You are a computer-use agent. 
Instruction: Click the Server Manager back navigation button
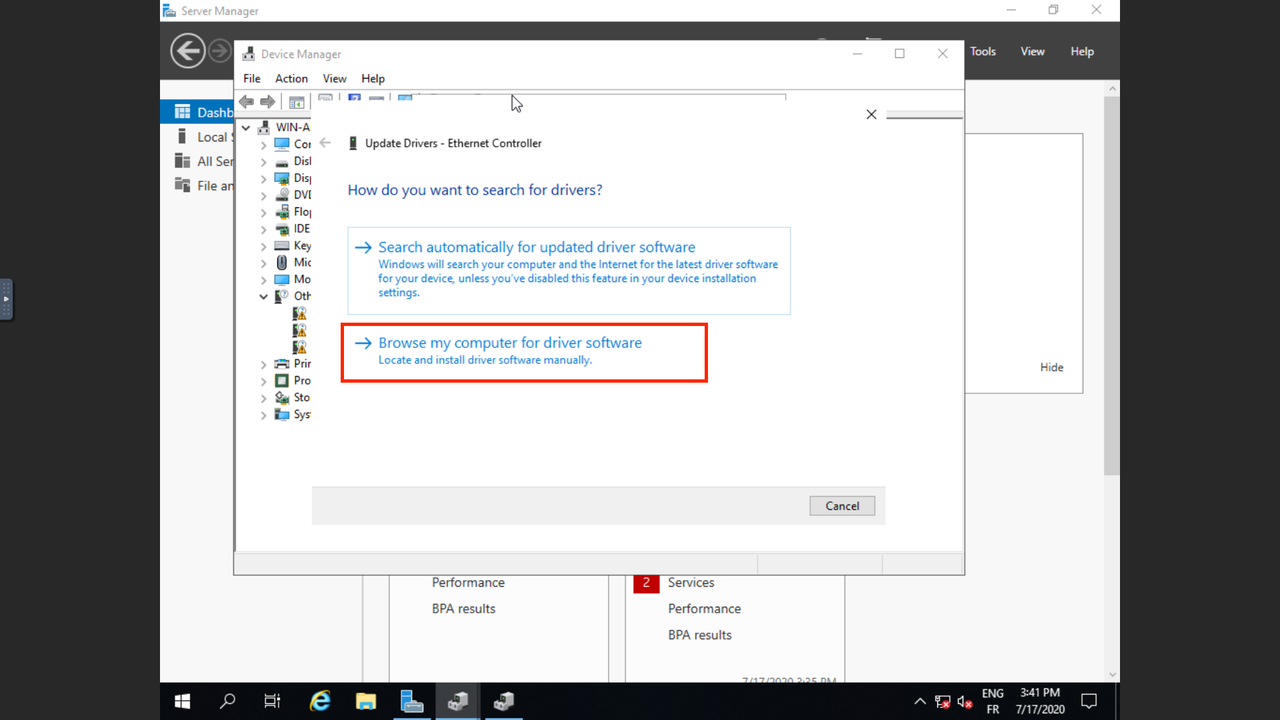(x=188, y=51)
